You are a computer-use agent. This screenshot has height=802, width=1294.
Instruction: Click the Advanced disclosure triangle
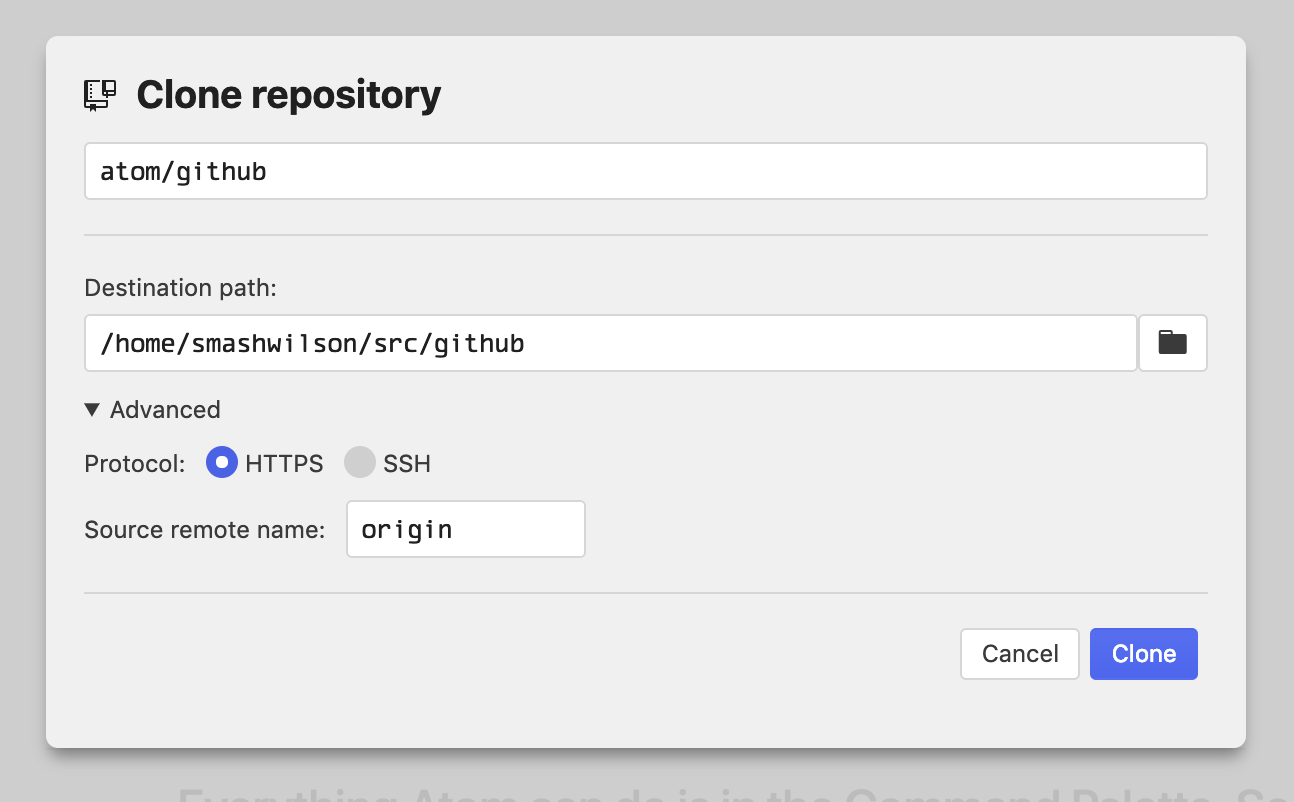tap(91, 409)
